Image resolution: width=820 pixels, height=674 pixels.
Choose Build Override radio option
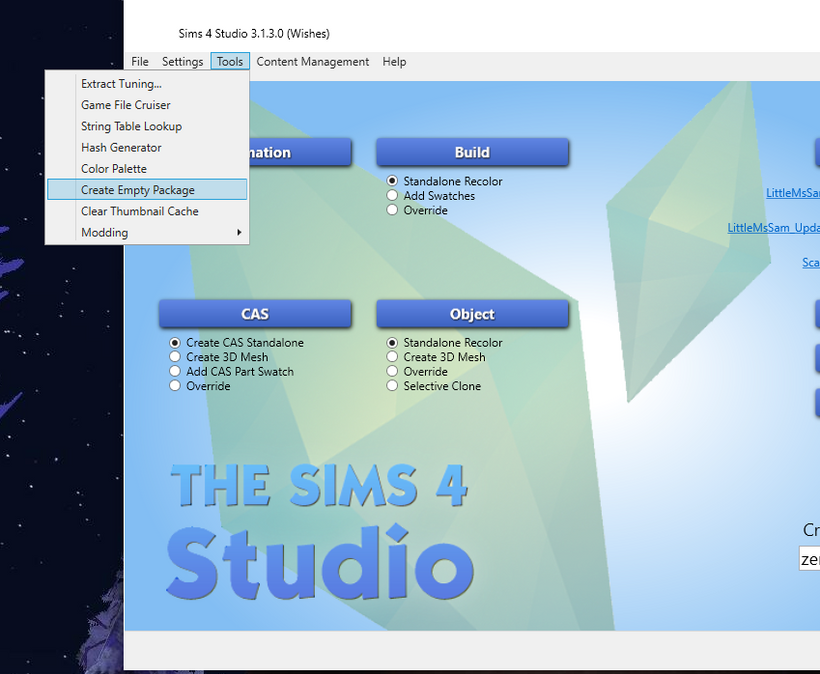(393, 210)
